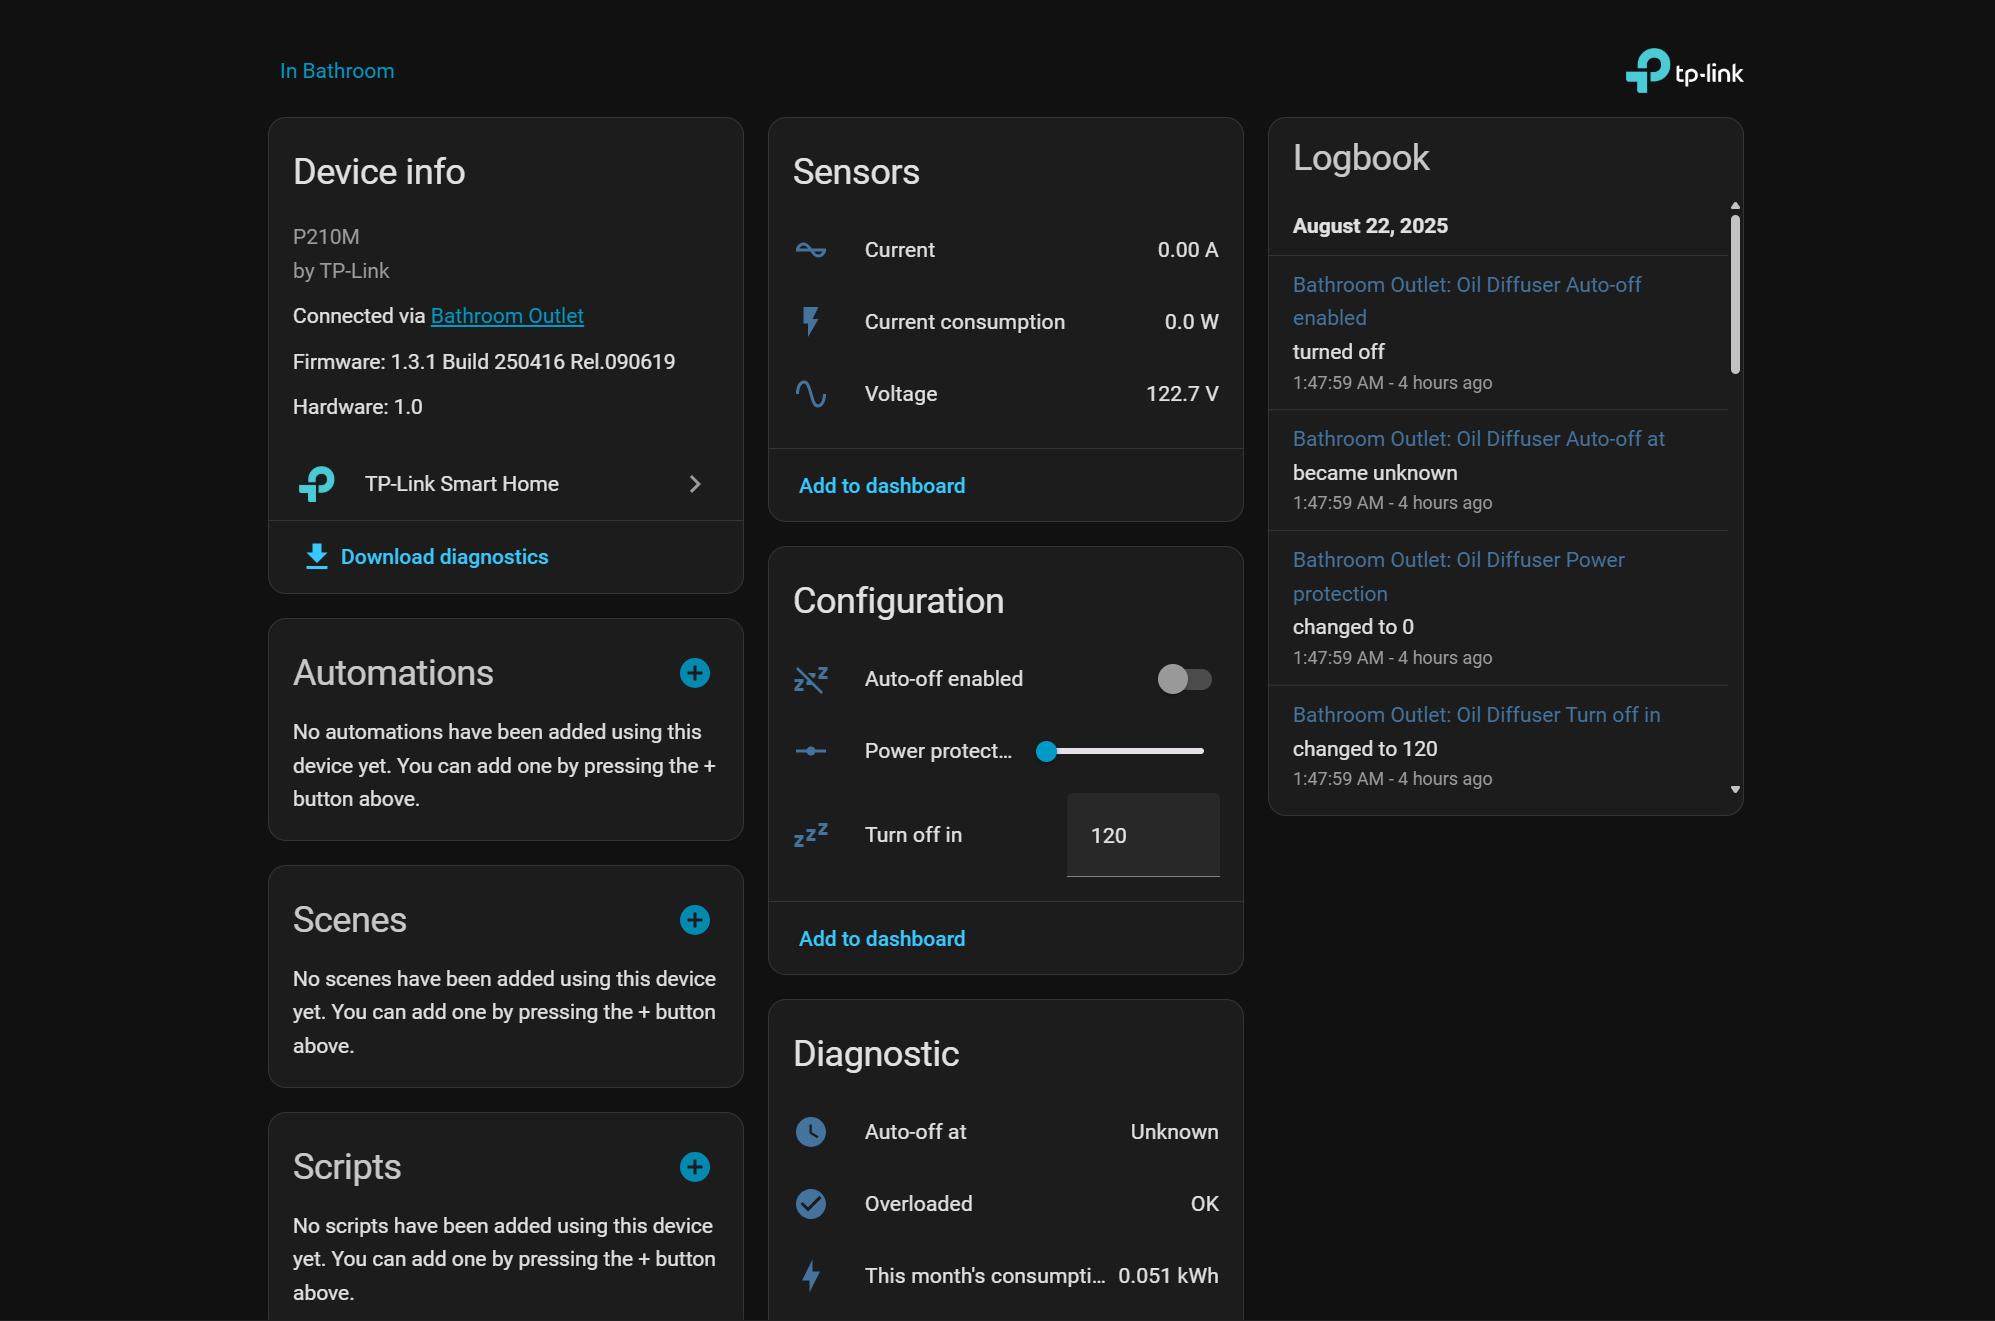
Task: Adjust the Power protection slider
Action: [x=1047, y=751]
